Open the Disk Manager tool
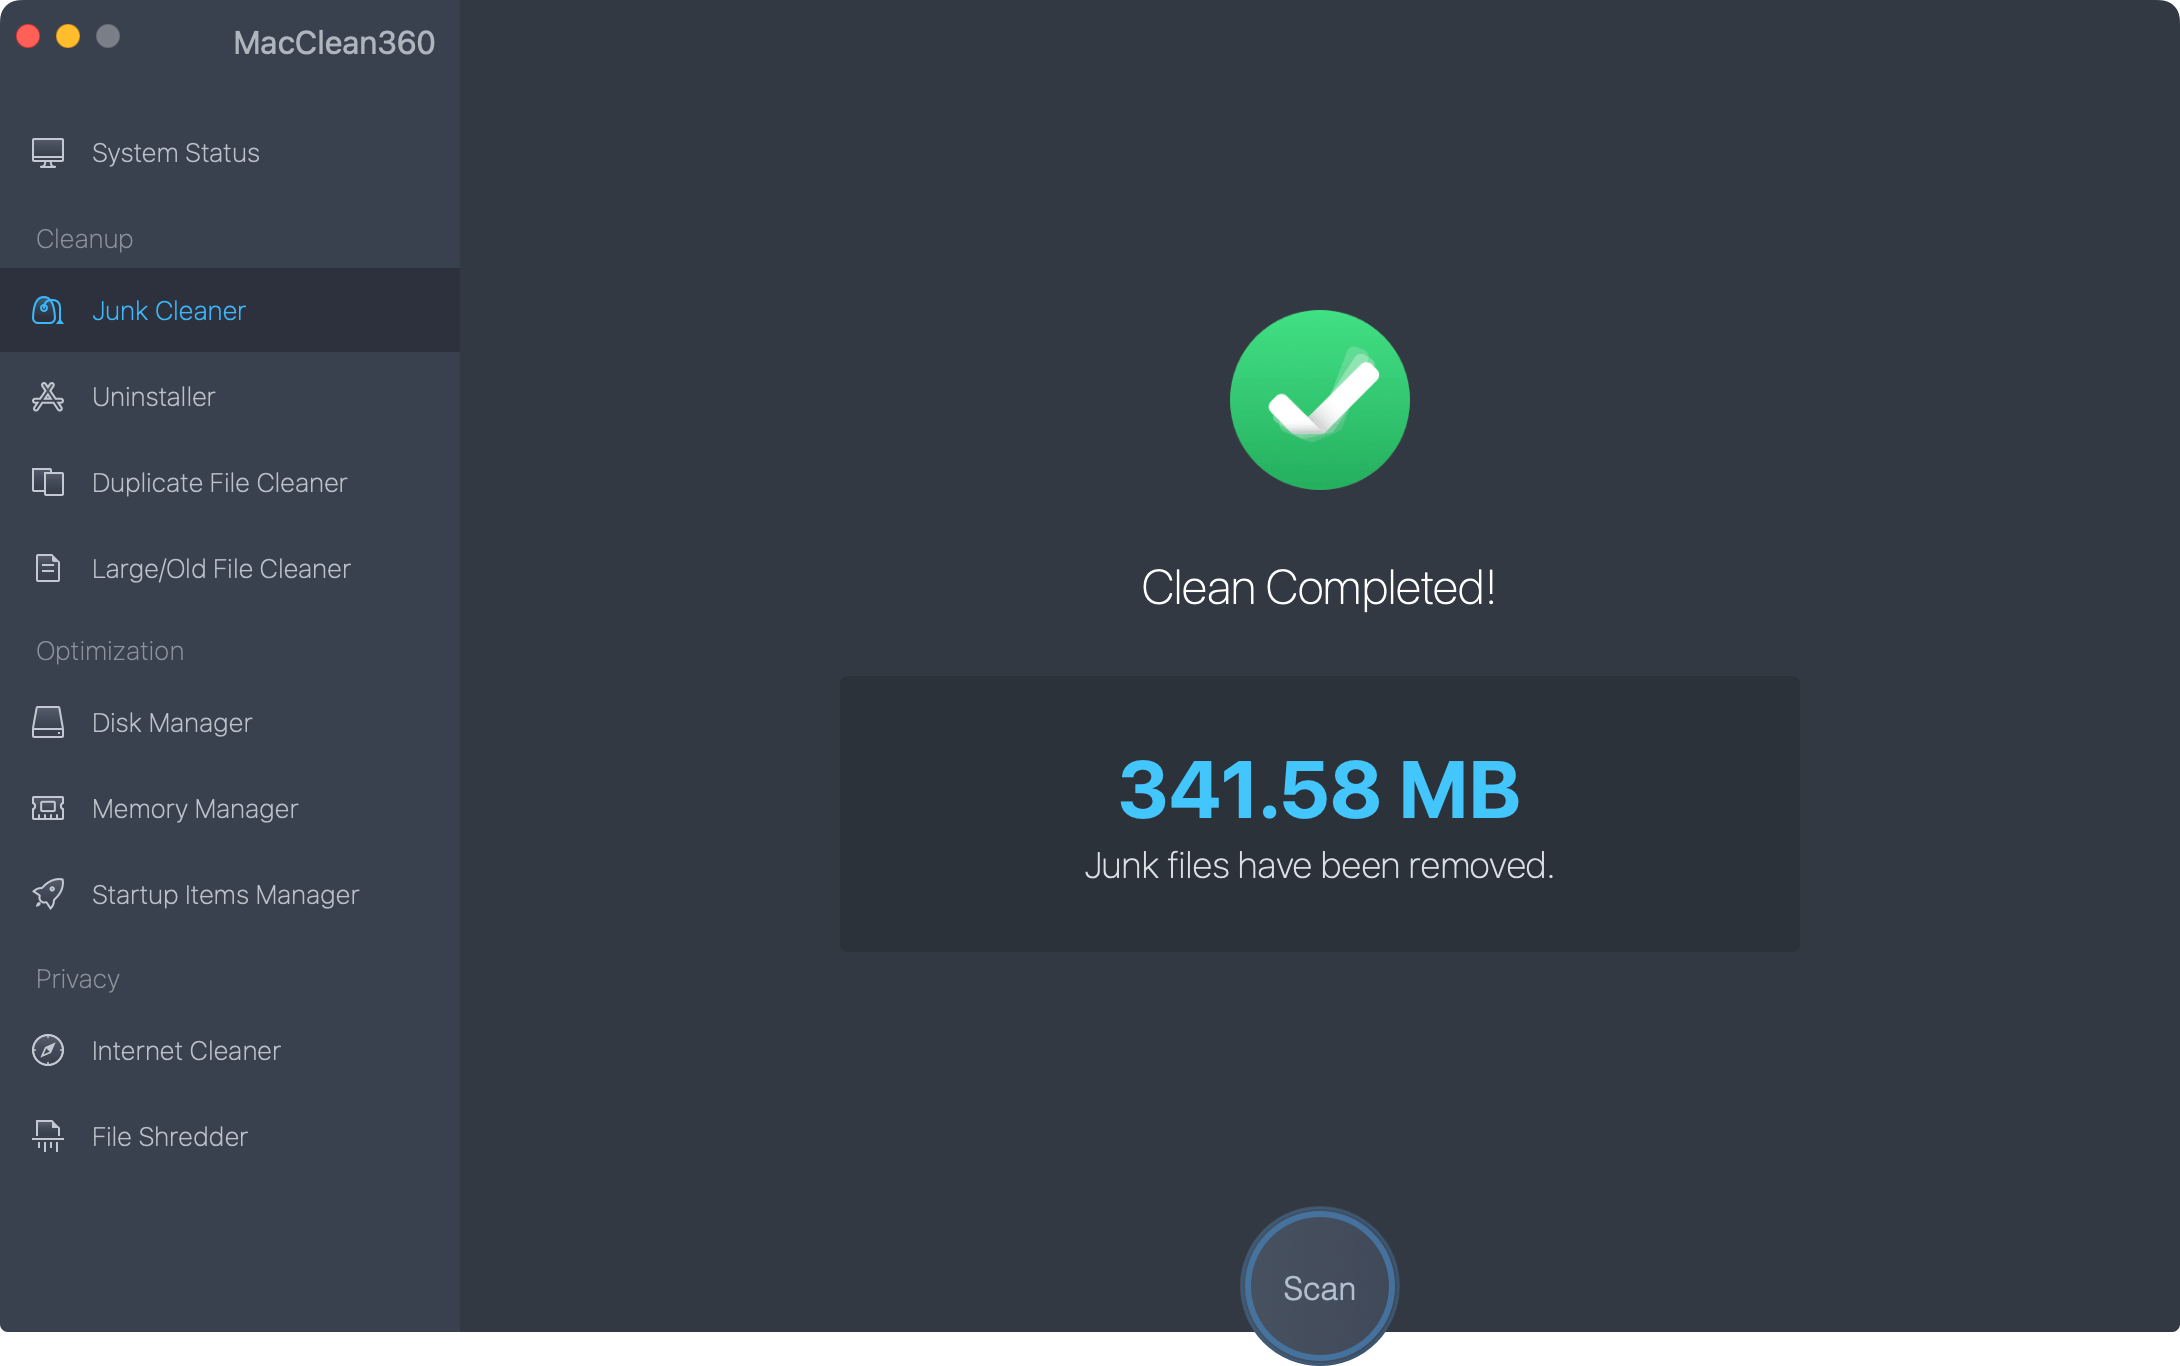Viewport: 2180px width, 1366px height. coord(171,722)
